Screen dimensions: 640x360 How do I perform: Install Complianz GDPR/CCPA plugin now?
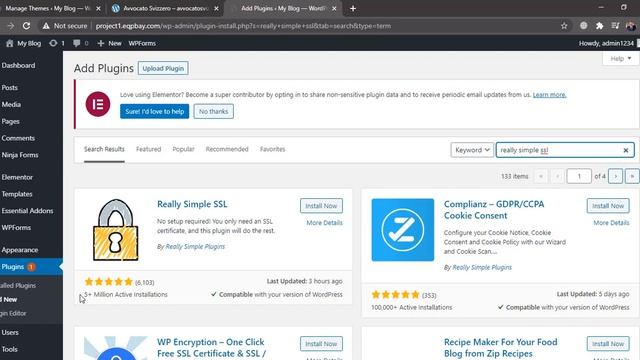pos(608,206)
